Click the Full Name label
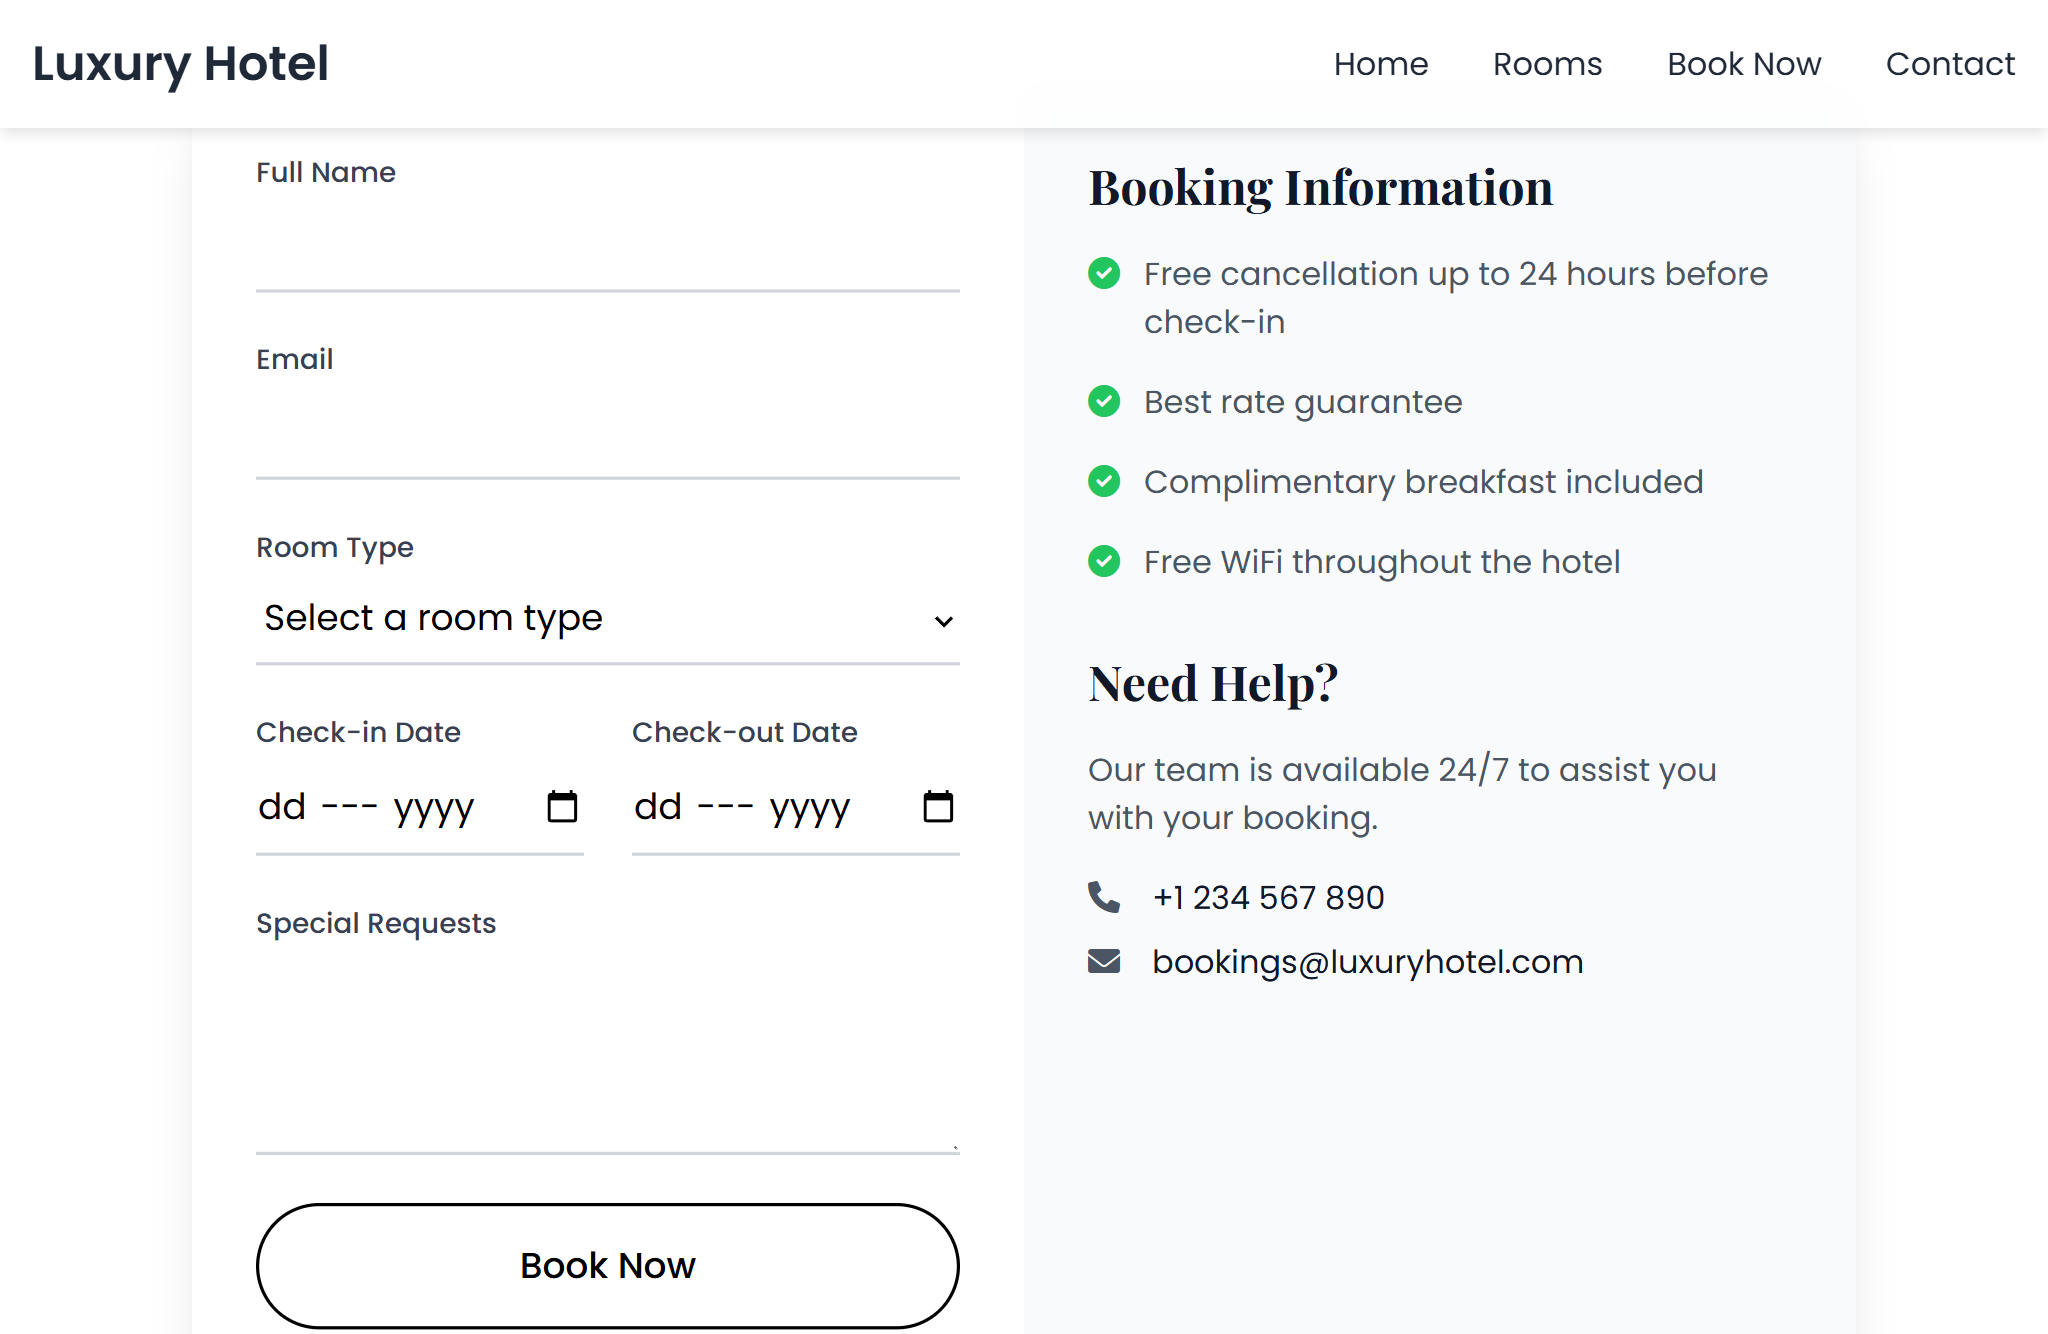The height and width of the screenshot is (1334, 2048). coord(326,172)
